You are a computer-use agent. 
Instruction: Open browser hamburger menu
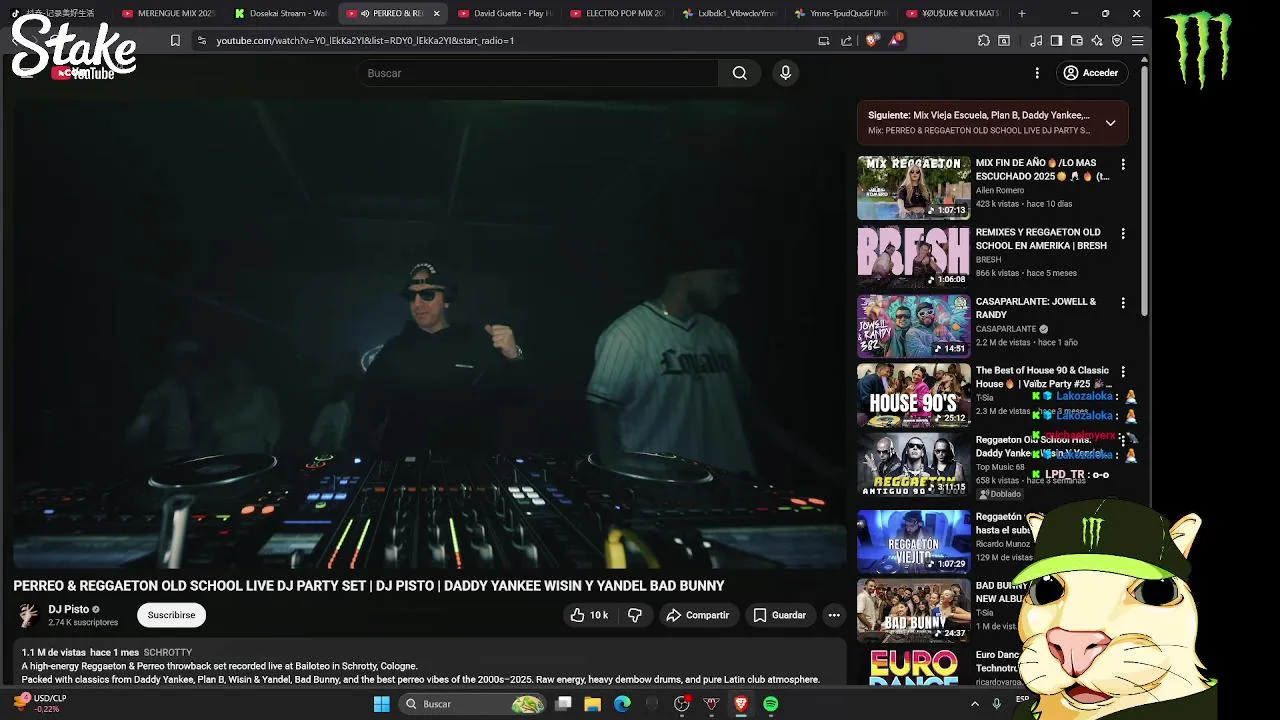1137,40
